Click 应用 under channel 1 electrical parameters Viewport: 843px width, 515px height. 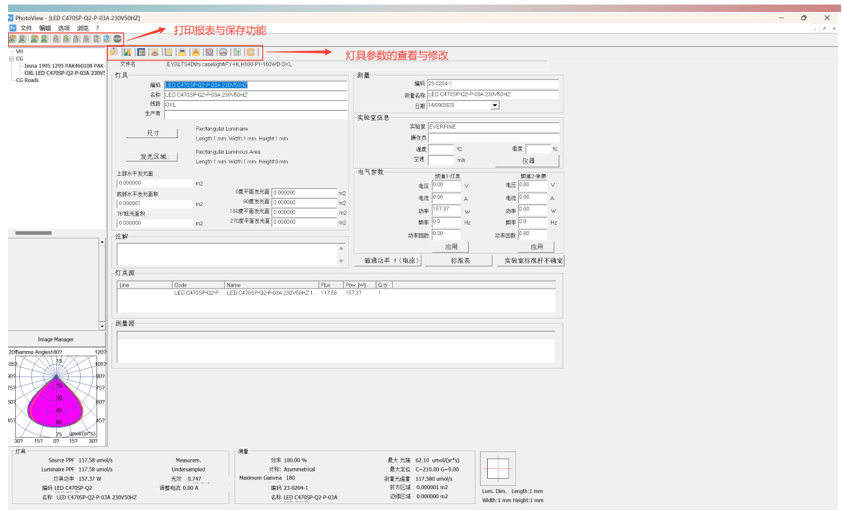pyautogui.click(x=451, y=247)
